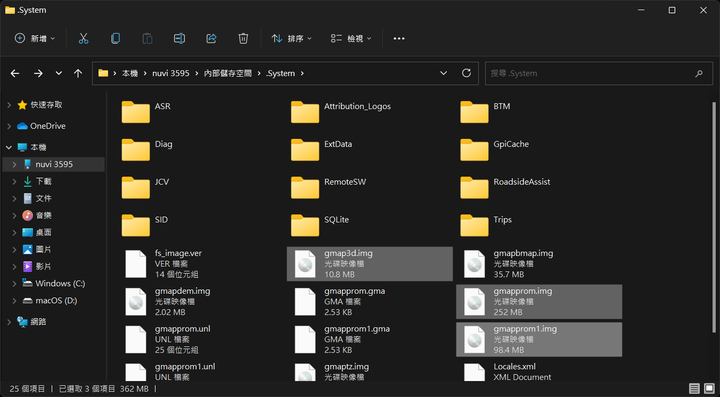
Task: Click the Share icon in toolbar
Action: pos(211,39)
